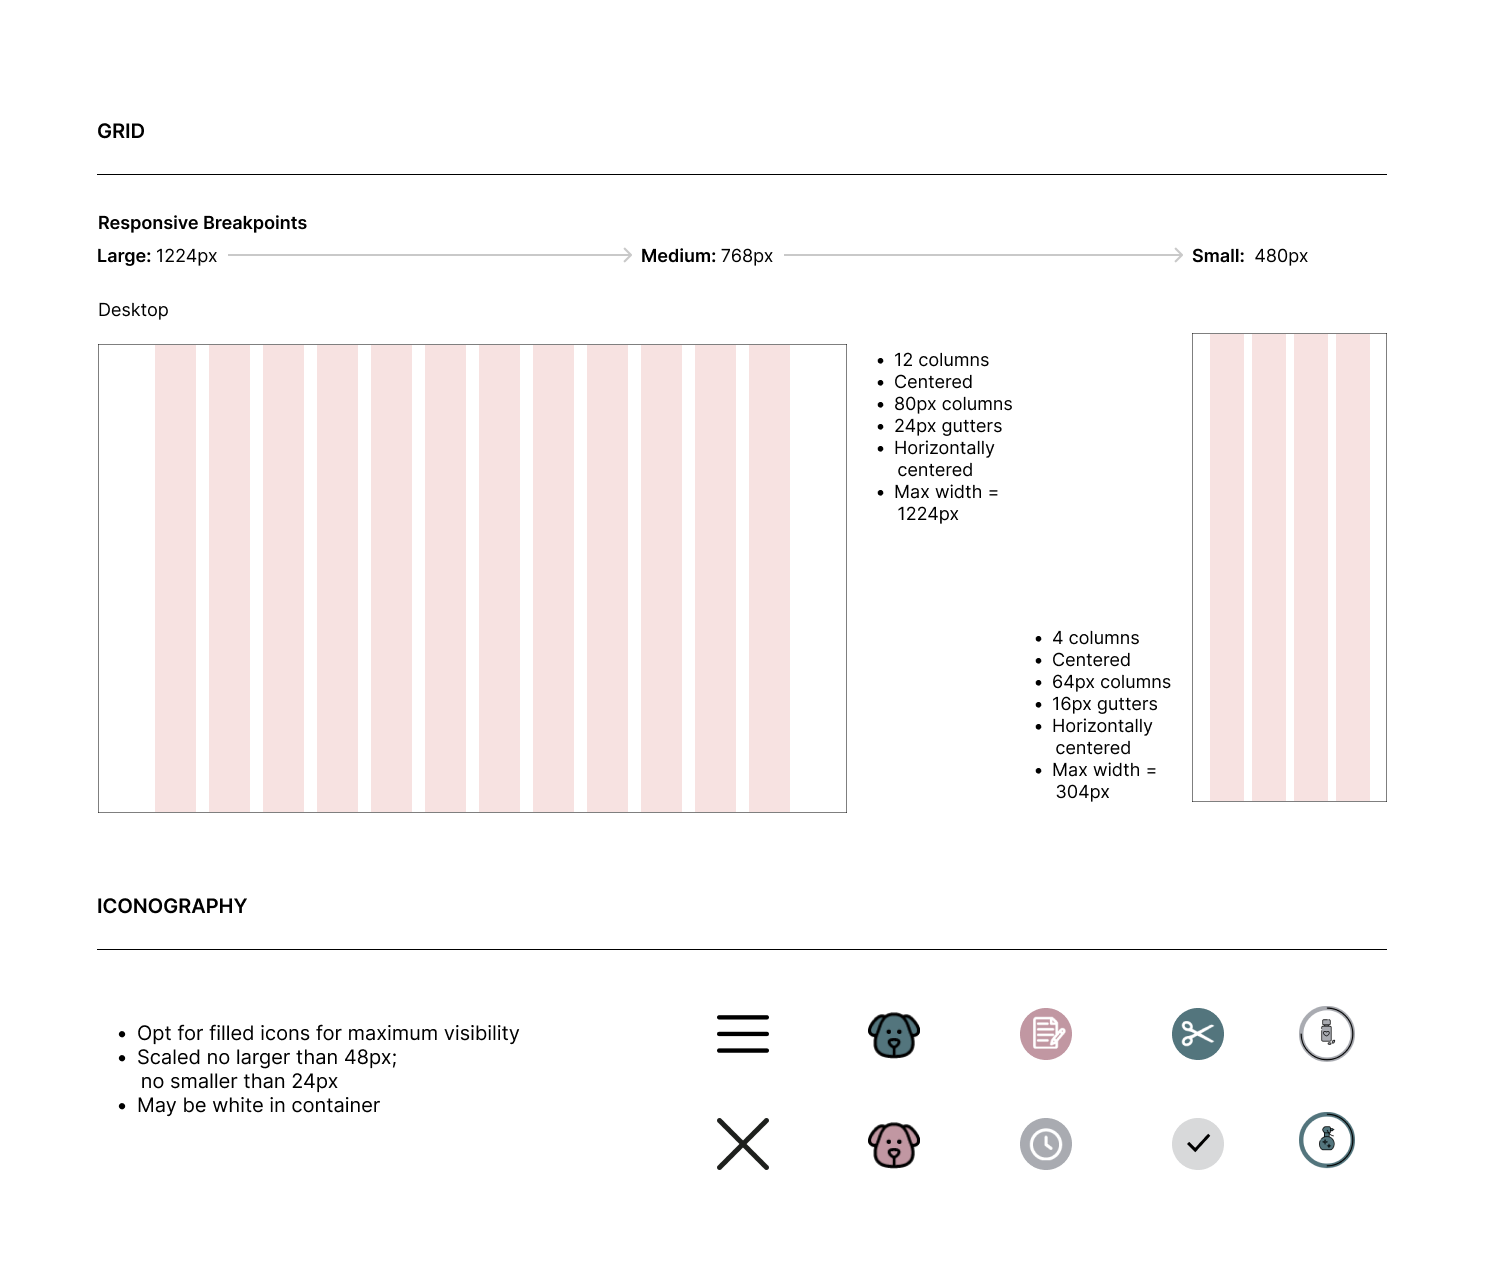Image resolution: width=1500 pixels, height=1288 pixels.
Task: Click the 4-column mobile grid preview
Action: point(1289,567)
